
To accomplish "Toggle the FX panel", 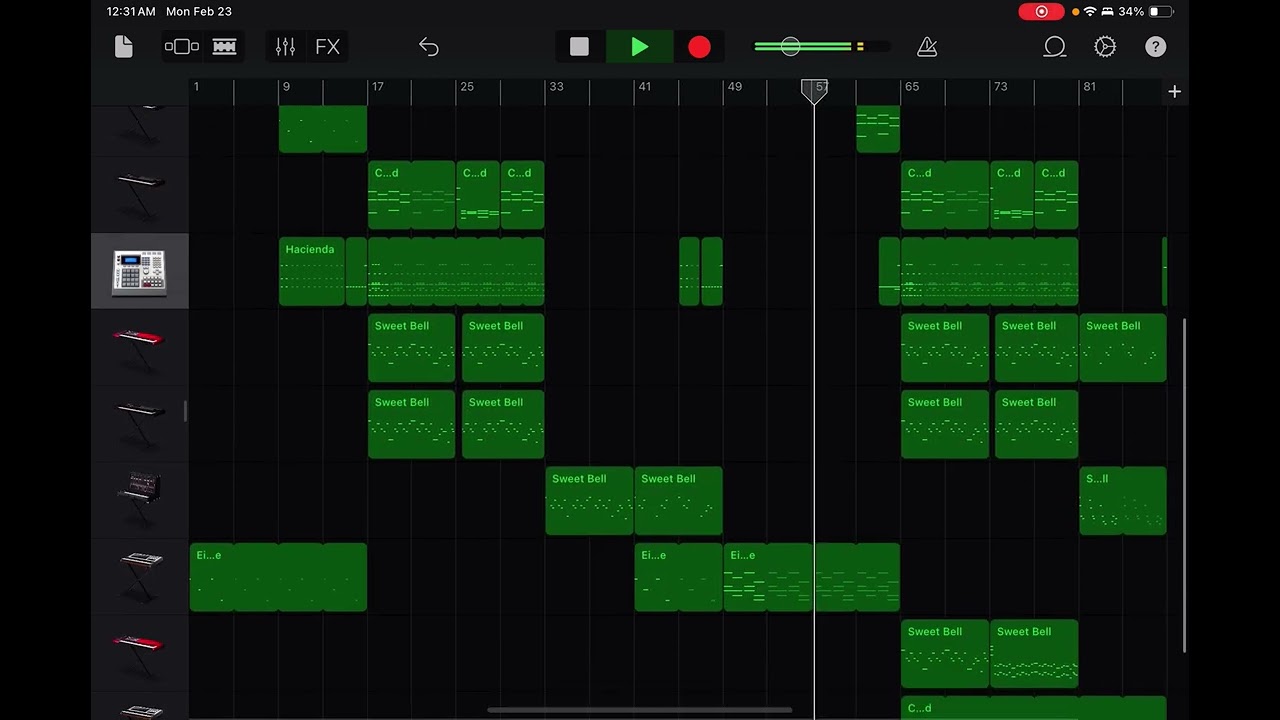I will pos(327,47).
